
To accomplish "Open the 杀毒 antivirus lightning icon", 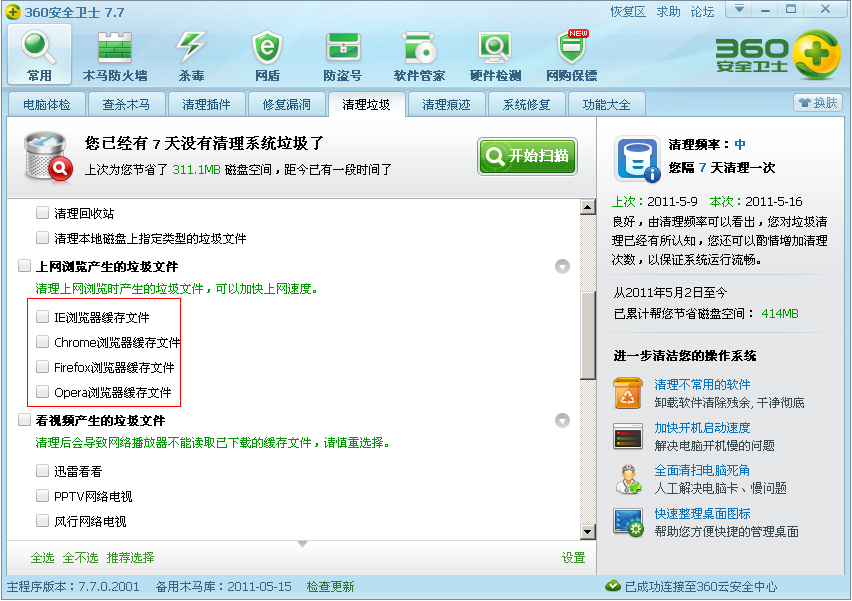I will [191, 54].
